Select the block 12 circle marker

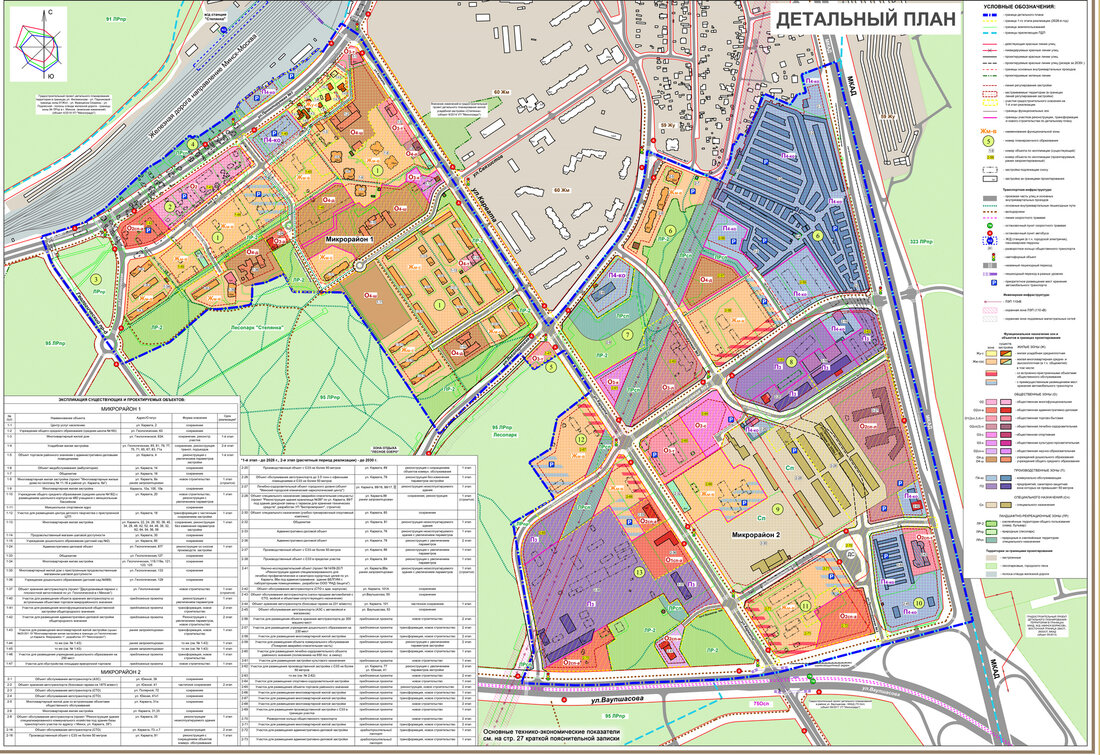(580, 438)
